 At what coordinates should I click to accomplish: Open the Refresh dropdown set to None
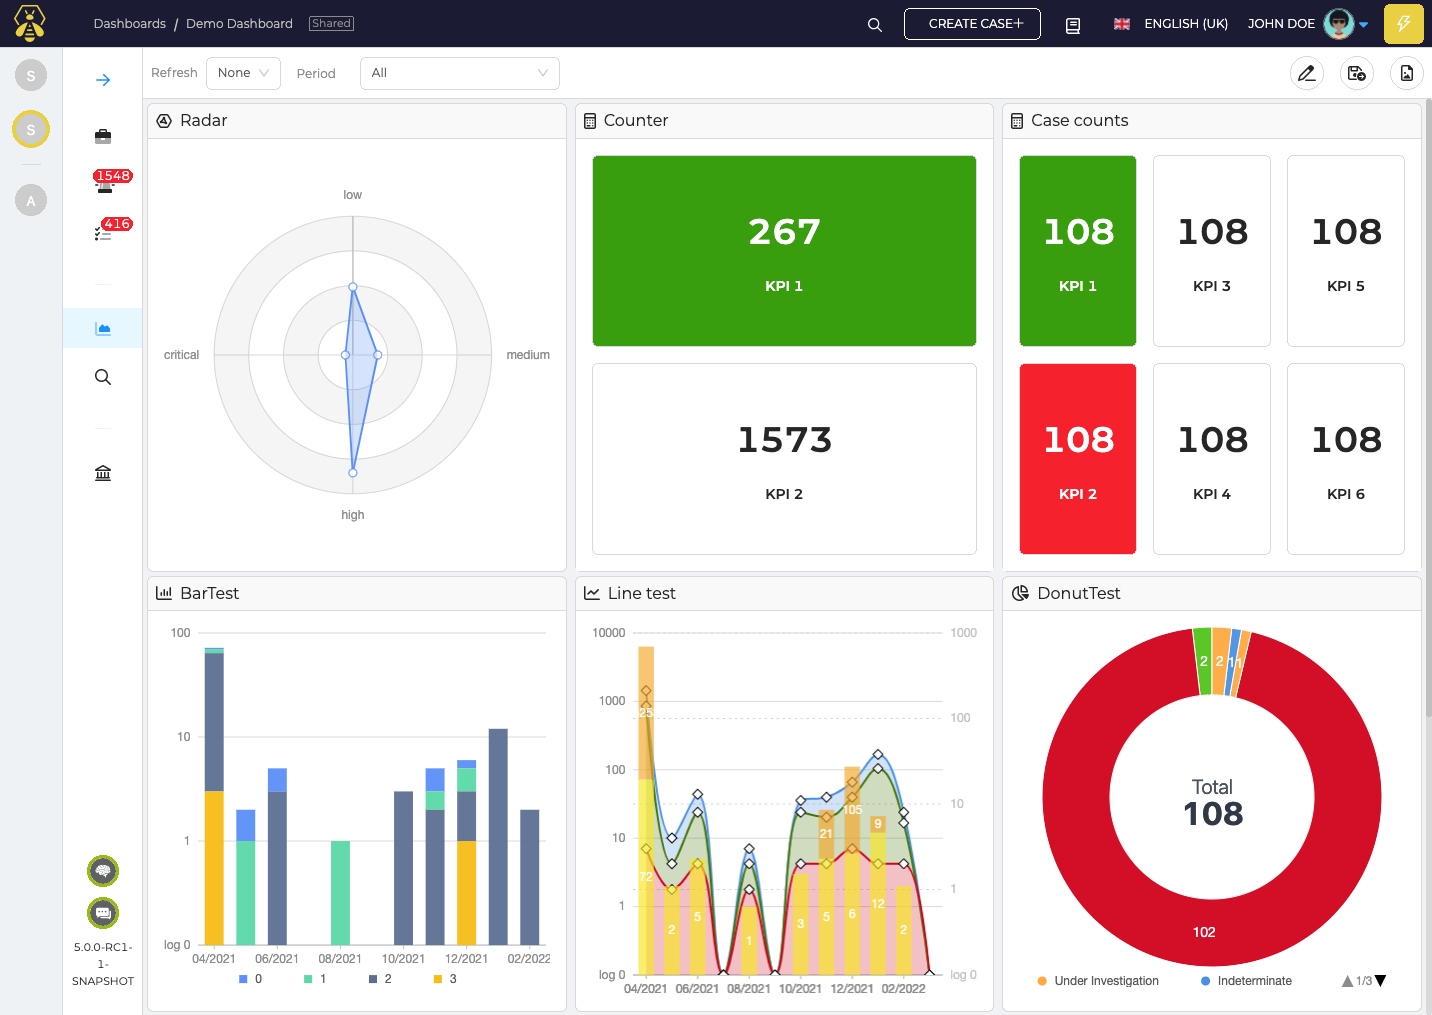[x=243, y=73]
